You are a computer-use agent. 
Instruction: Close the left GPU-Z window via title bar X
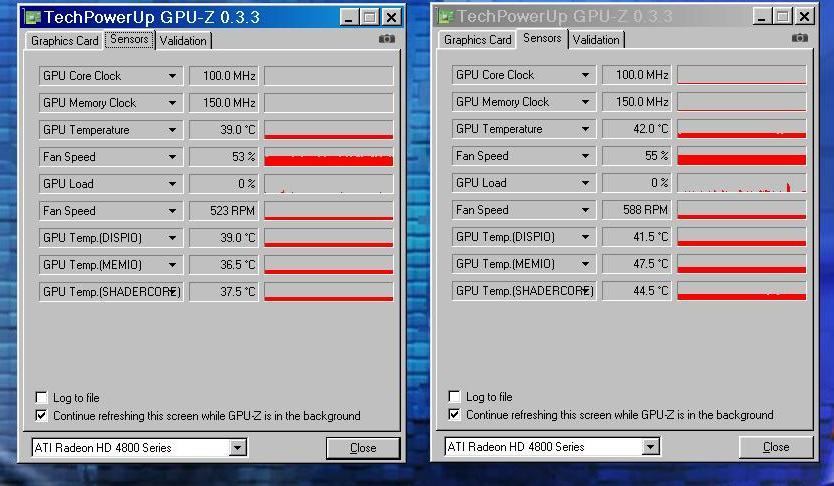tap(391, 18)
